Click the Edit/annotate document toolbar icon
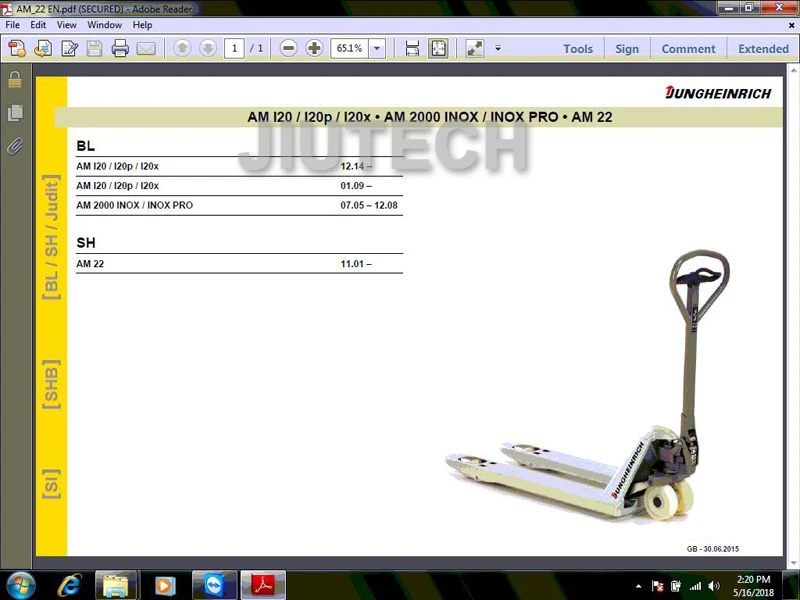The width and height of the screenshot is (800, 600). pos(69,48)
